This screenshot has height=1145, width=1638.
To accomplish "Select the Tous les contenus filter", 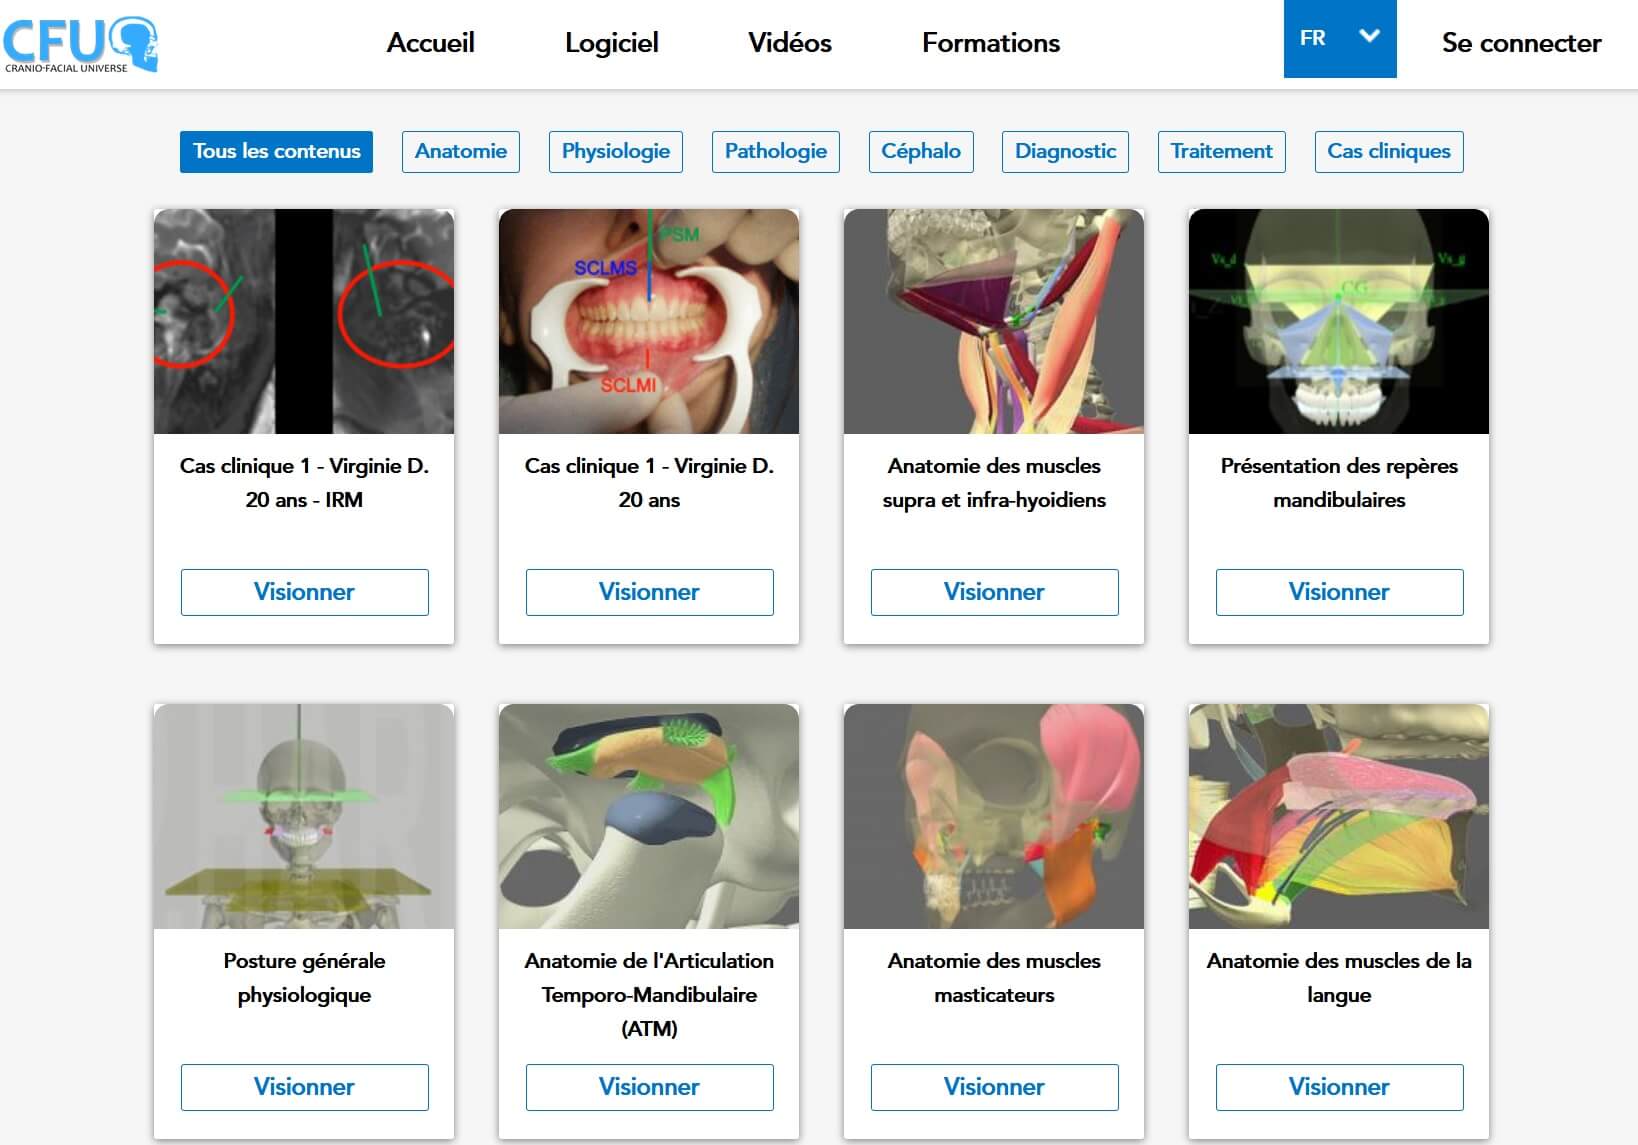I will click(276, 152).
